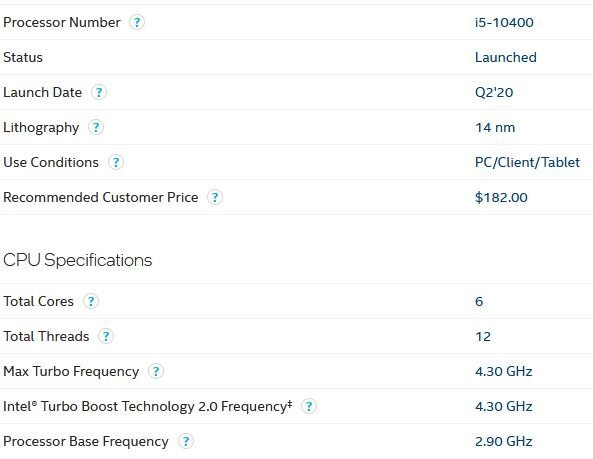Click Recommended Customer Price help icon
The image size is (593, 459).
tap(215, 197)
